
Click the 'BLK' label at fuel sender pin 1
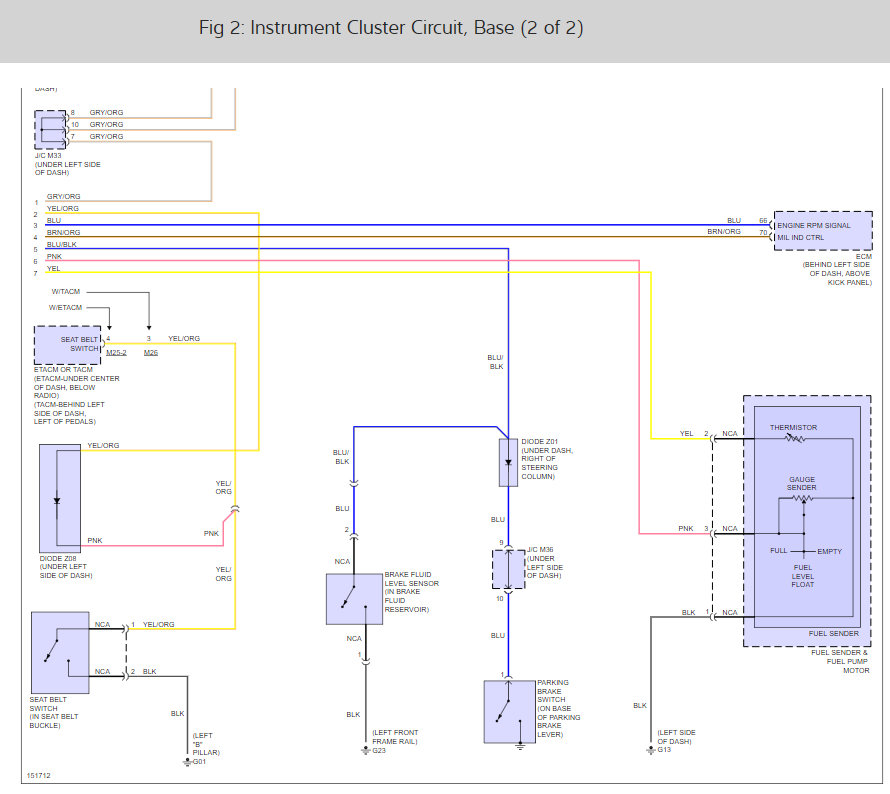click(689, 612)
